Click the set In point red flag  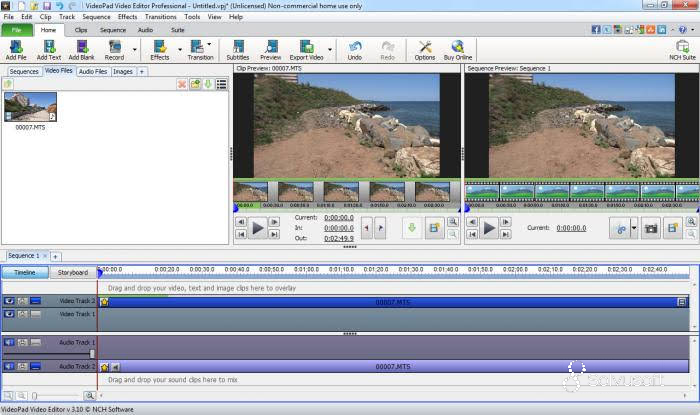[x=367, y=228]
